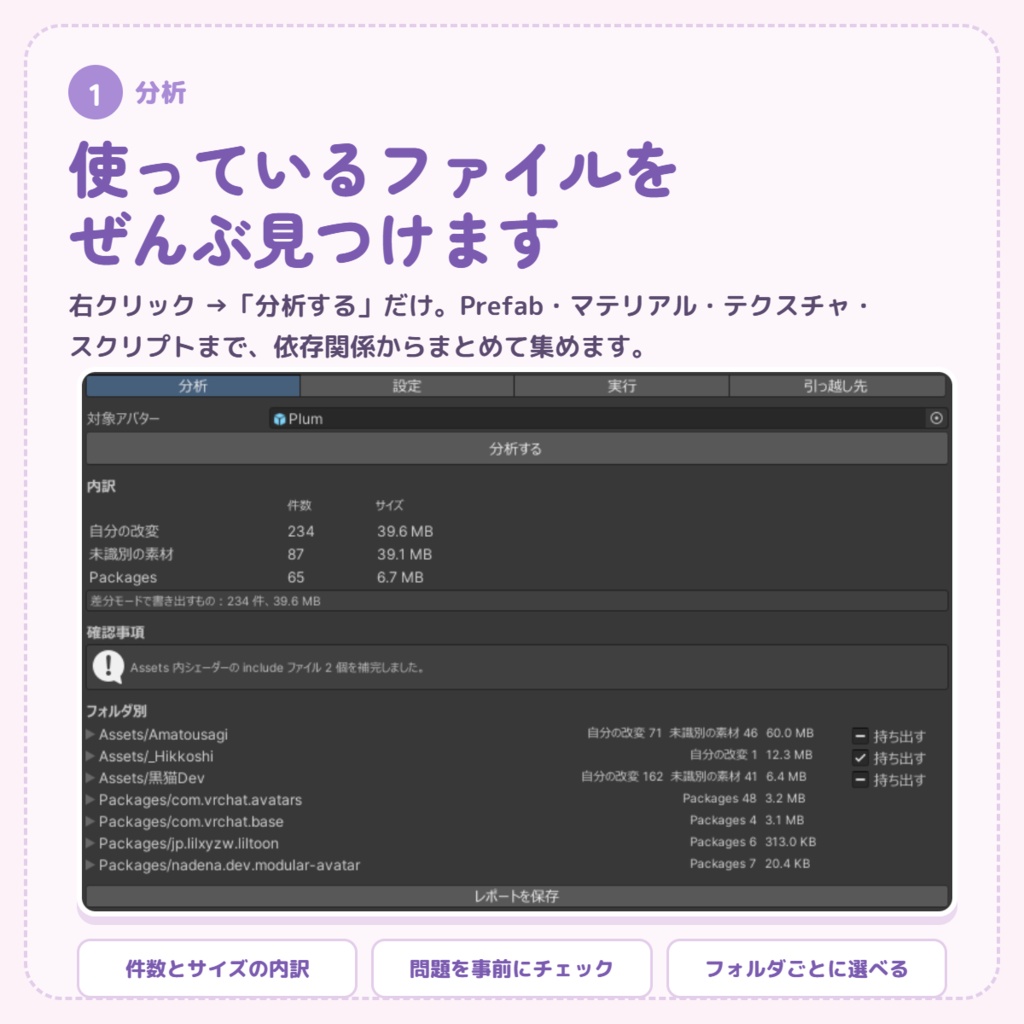Select the Assets/Amatousagi row label
Screen dimensions: 1024x1024
click(x=163, y=735)
